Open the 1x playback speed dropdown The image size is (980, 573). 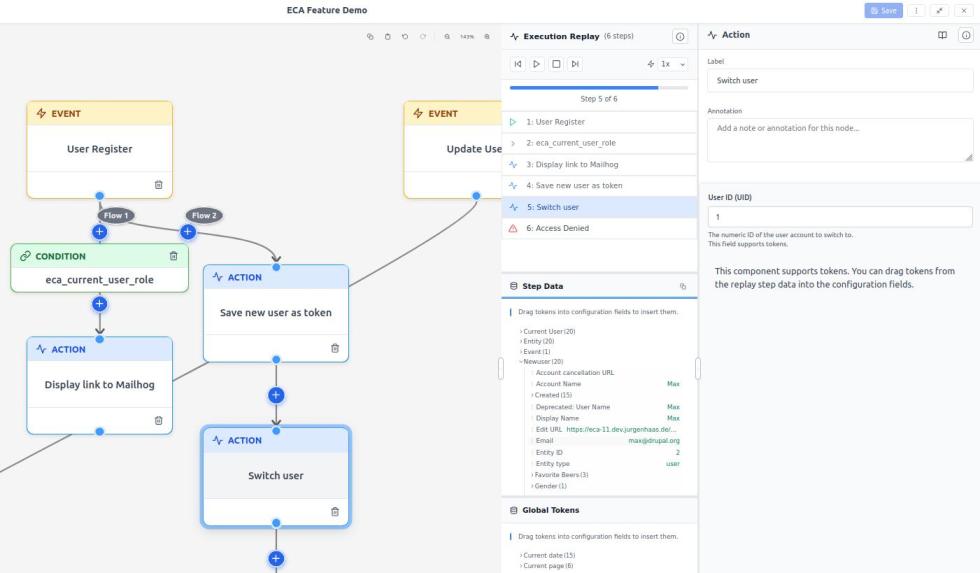tap(673, 64)
